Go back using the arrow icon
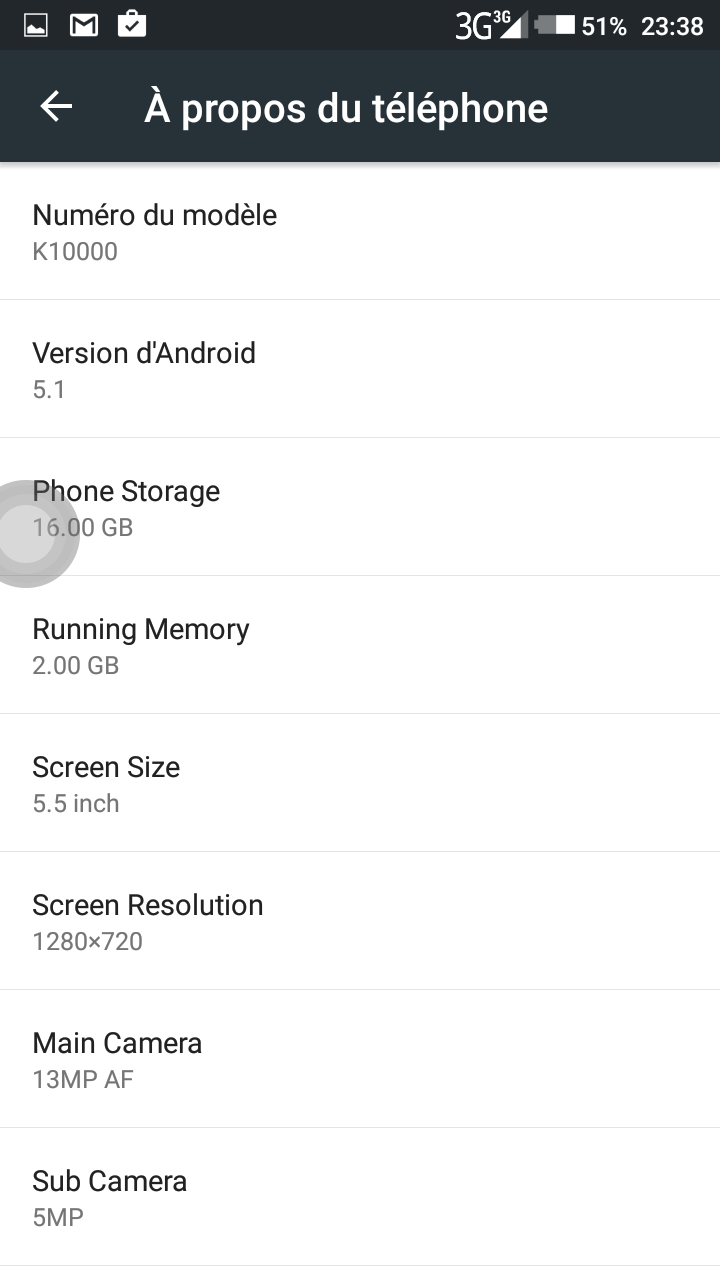 pos(56,107)
